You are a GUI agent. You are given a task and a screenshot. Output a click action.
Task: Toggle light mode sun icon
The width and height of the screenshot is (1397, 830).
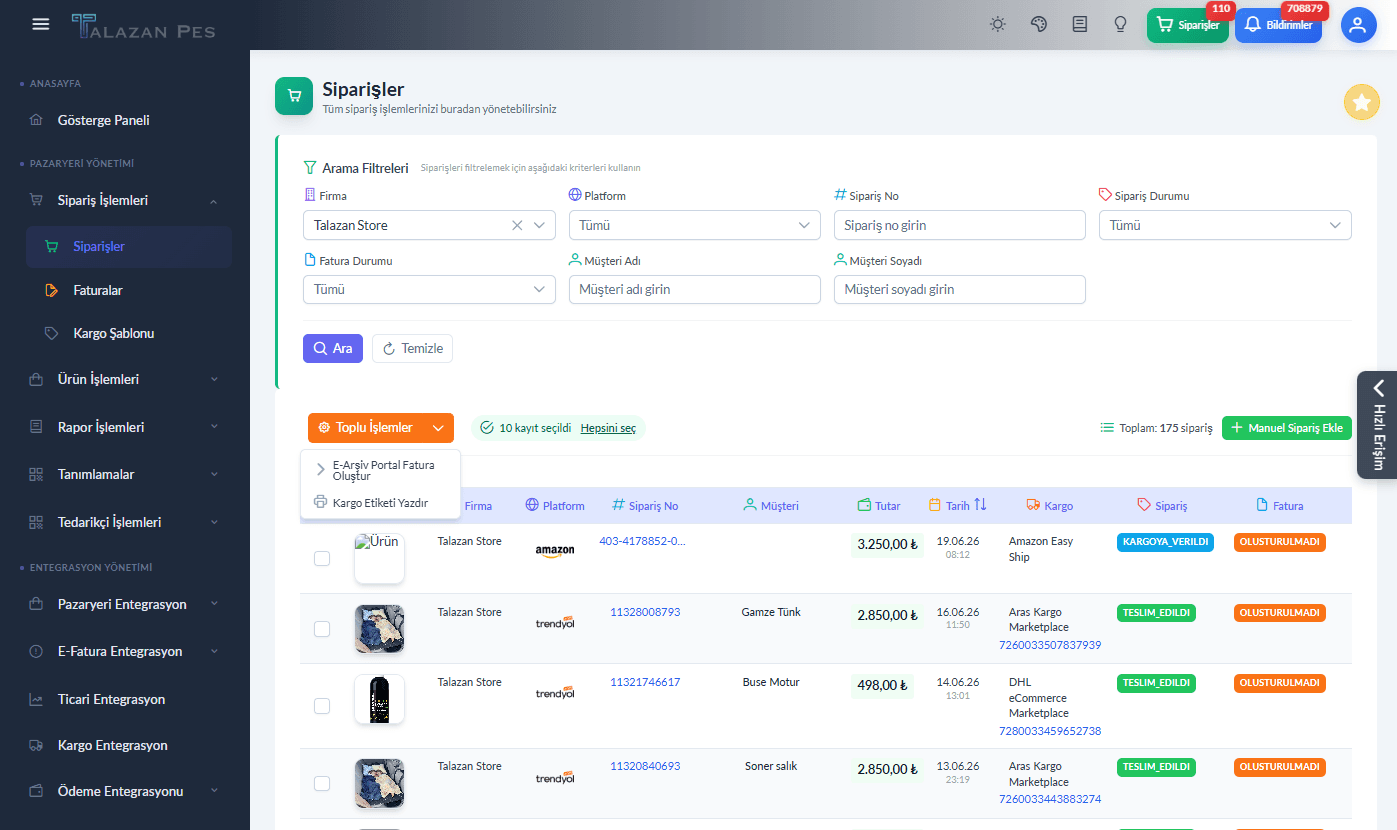998,24
